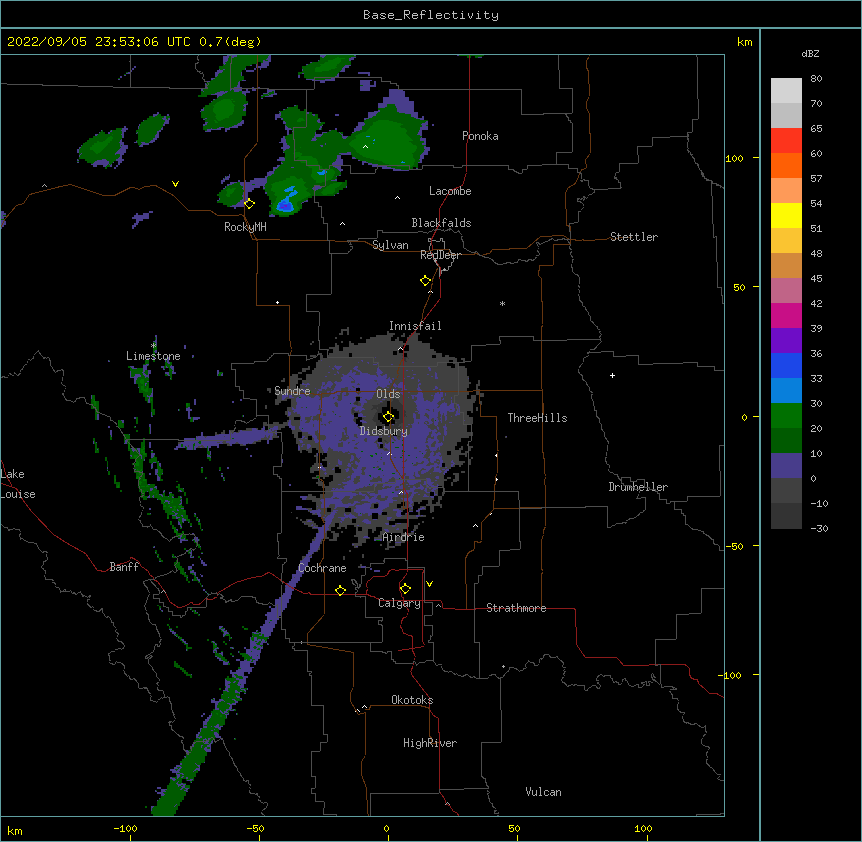Image resolution: width=862 pixels, height=842 pixels.
Task: Pick the slate-purple 10 dBZ legend swatch
Action: (x=786, y=466)
